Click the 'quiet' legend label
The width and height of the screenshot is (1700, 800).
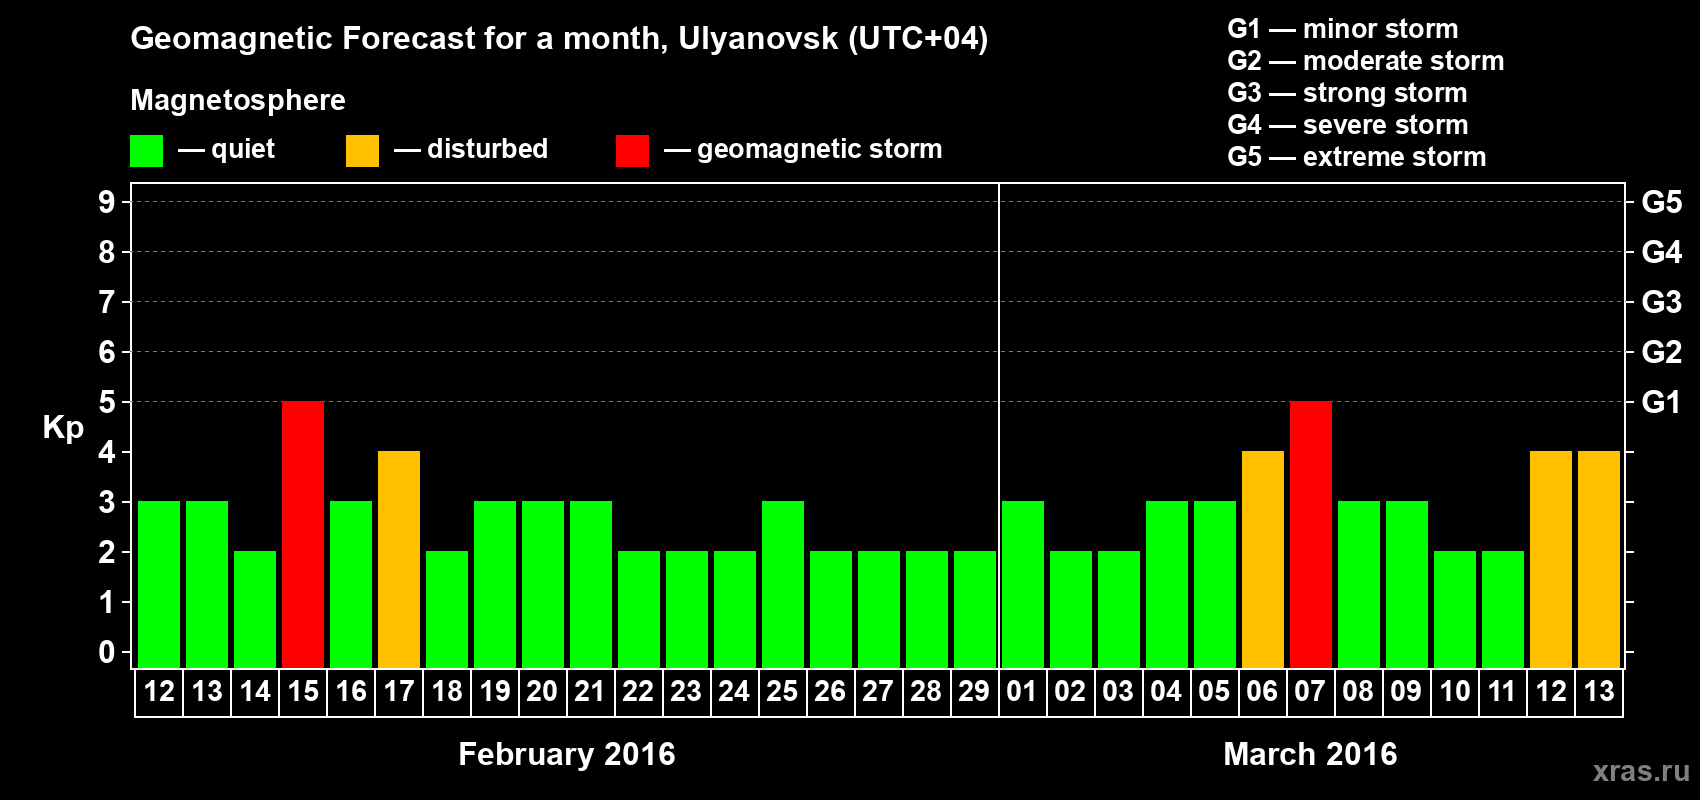click(x=243, y=149)
